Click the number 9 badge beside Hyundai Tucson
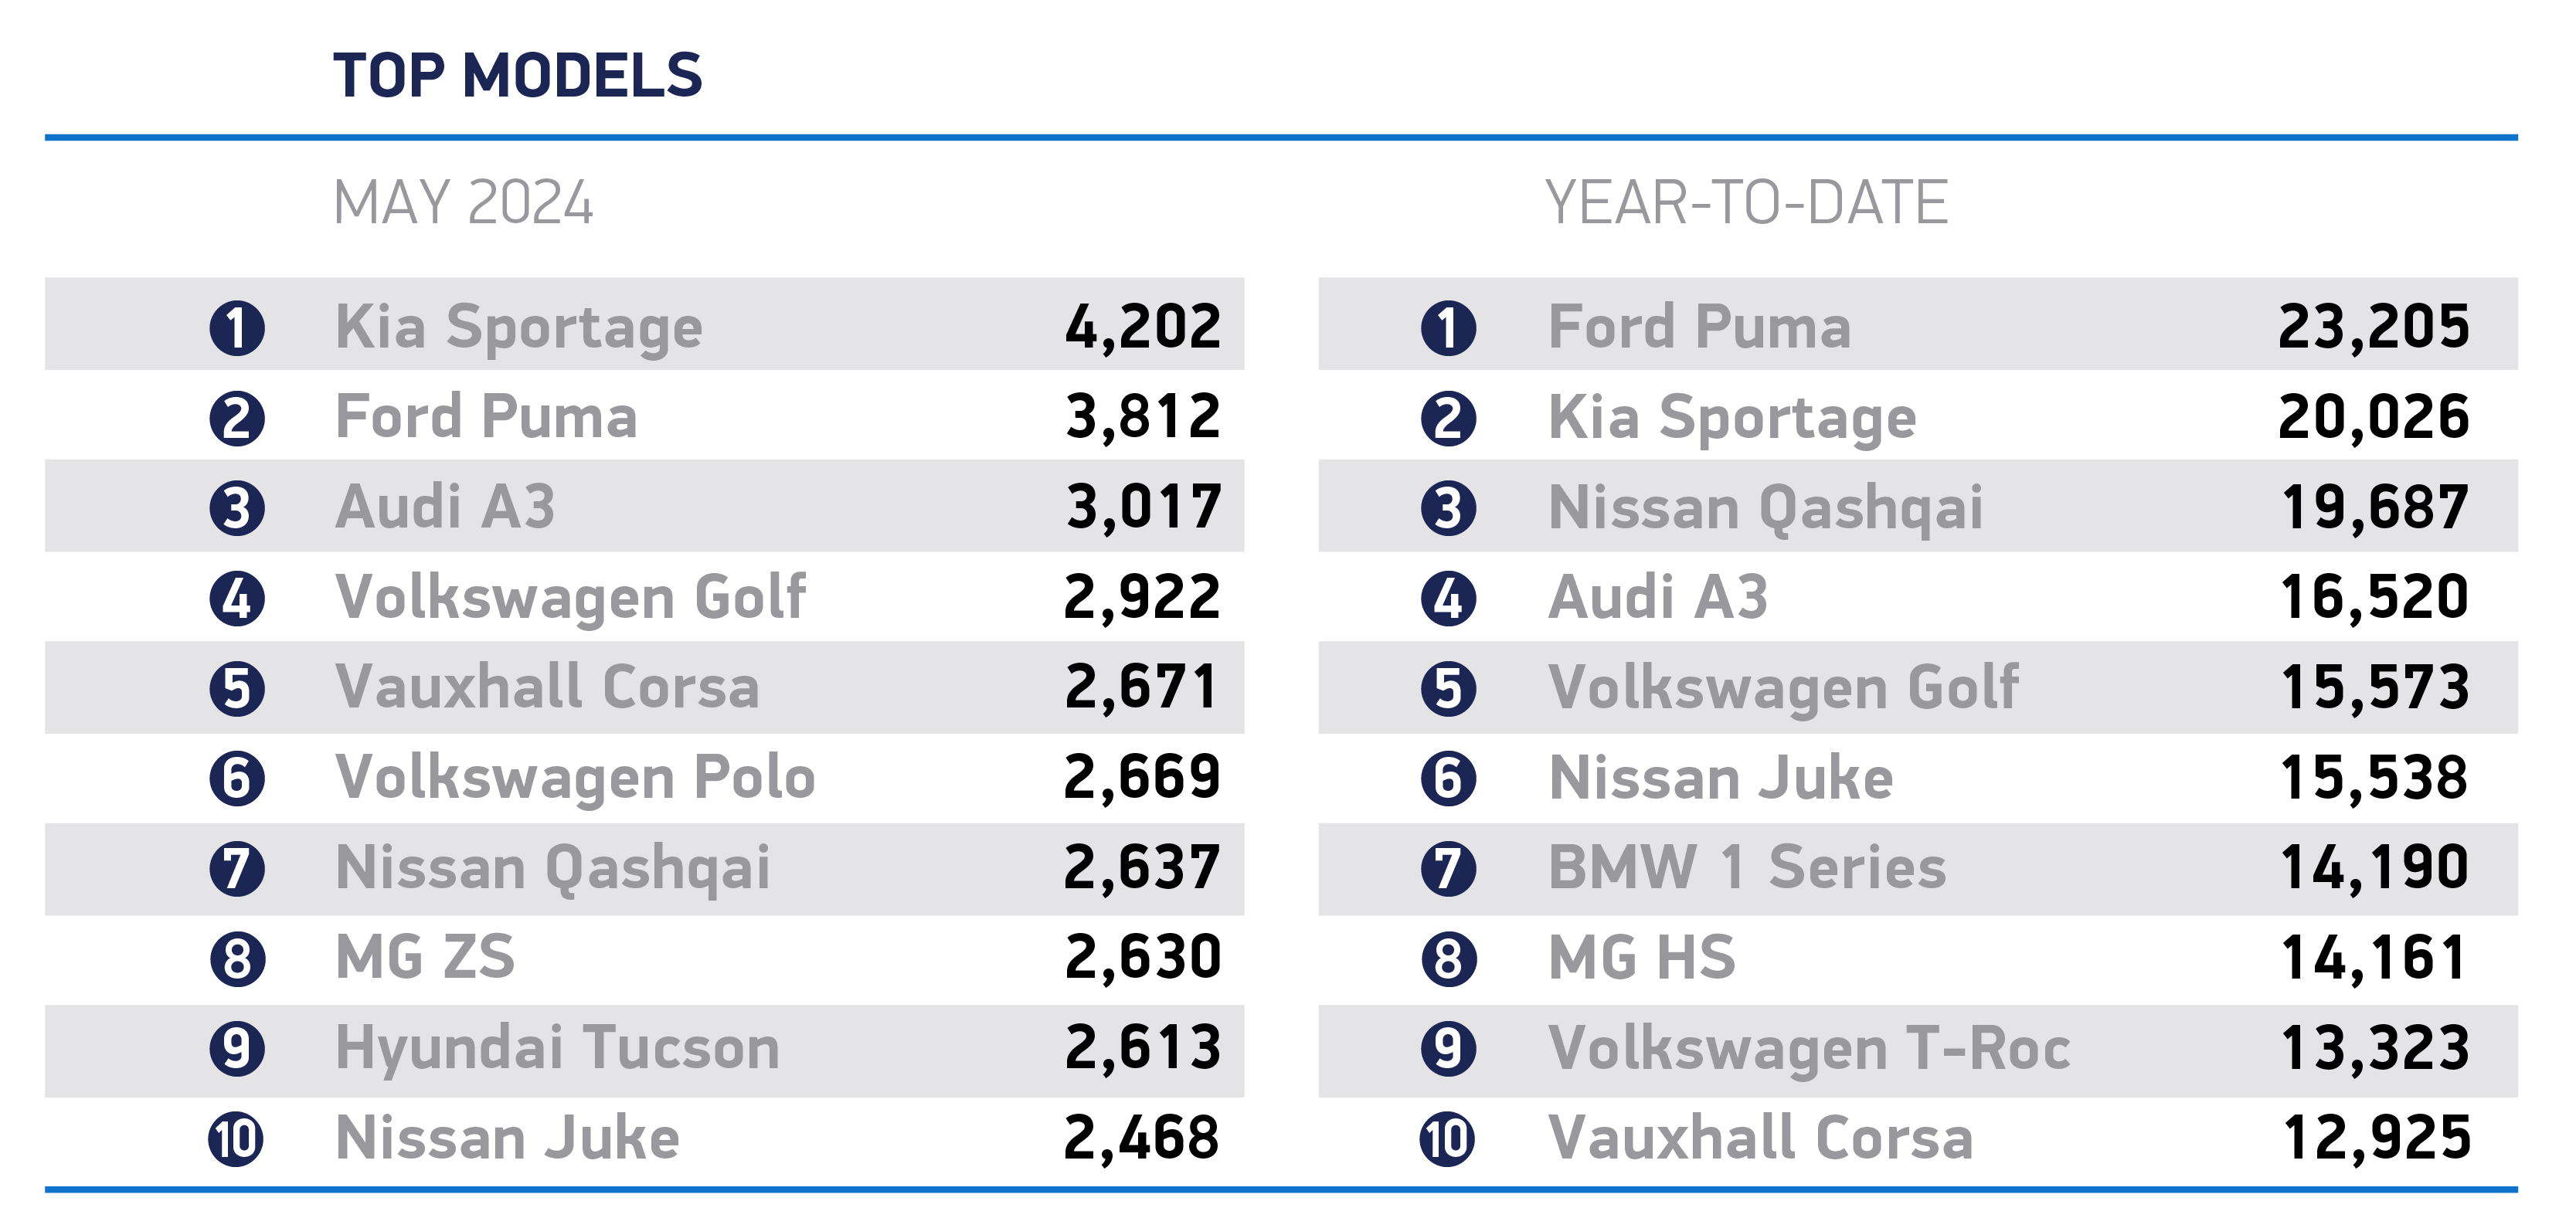2576x1218 pixels. [x=237, y=1049]
